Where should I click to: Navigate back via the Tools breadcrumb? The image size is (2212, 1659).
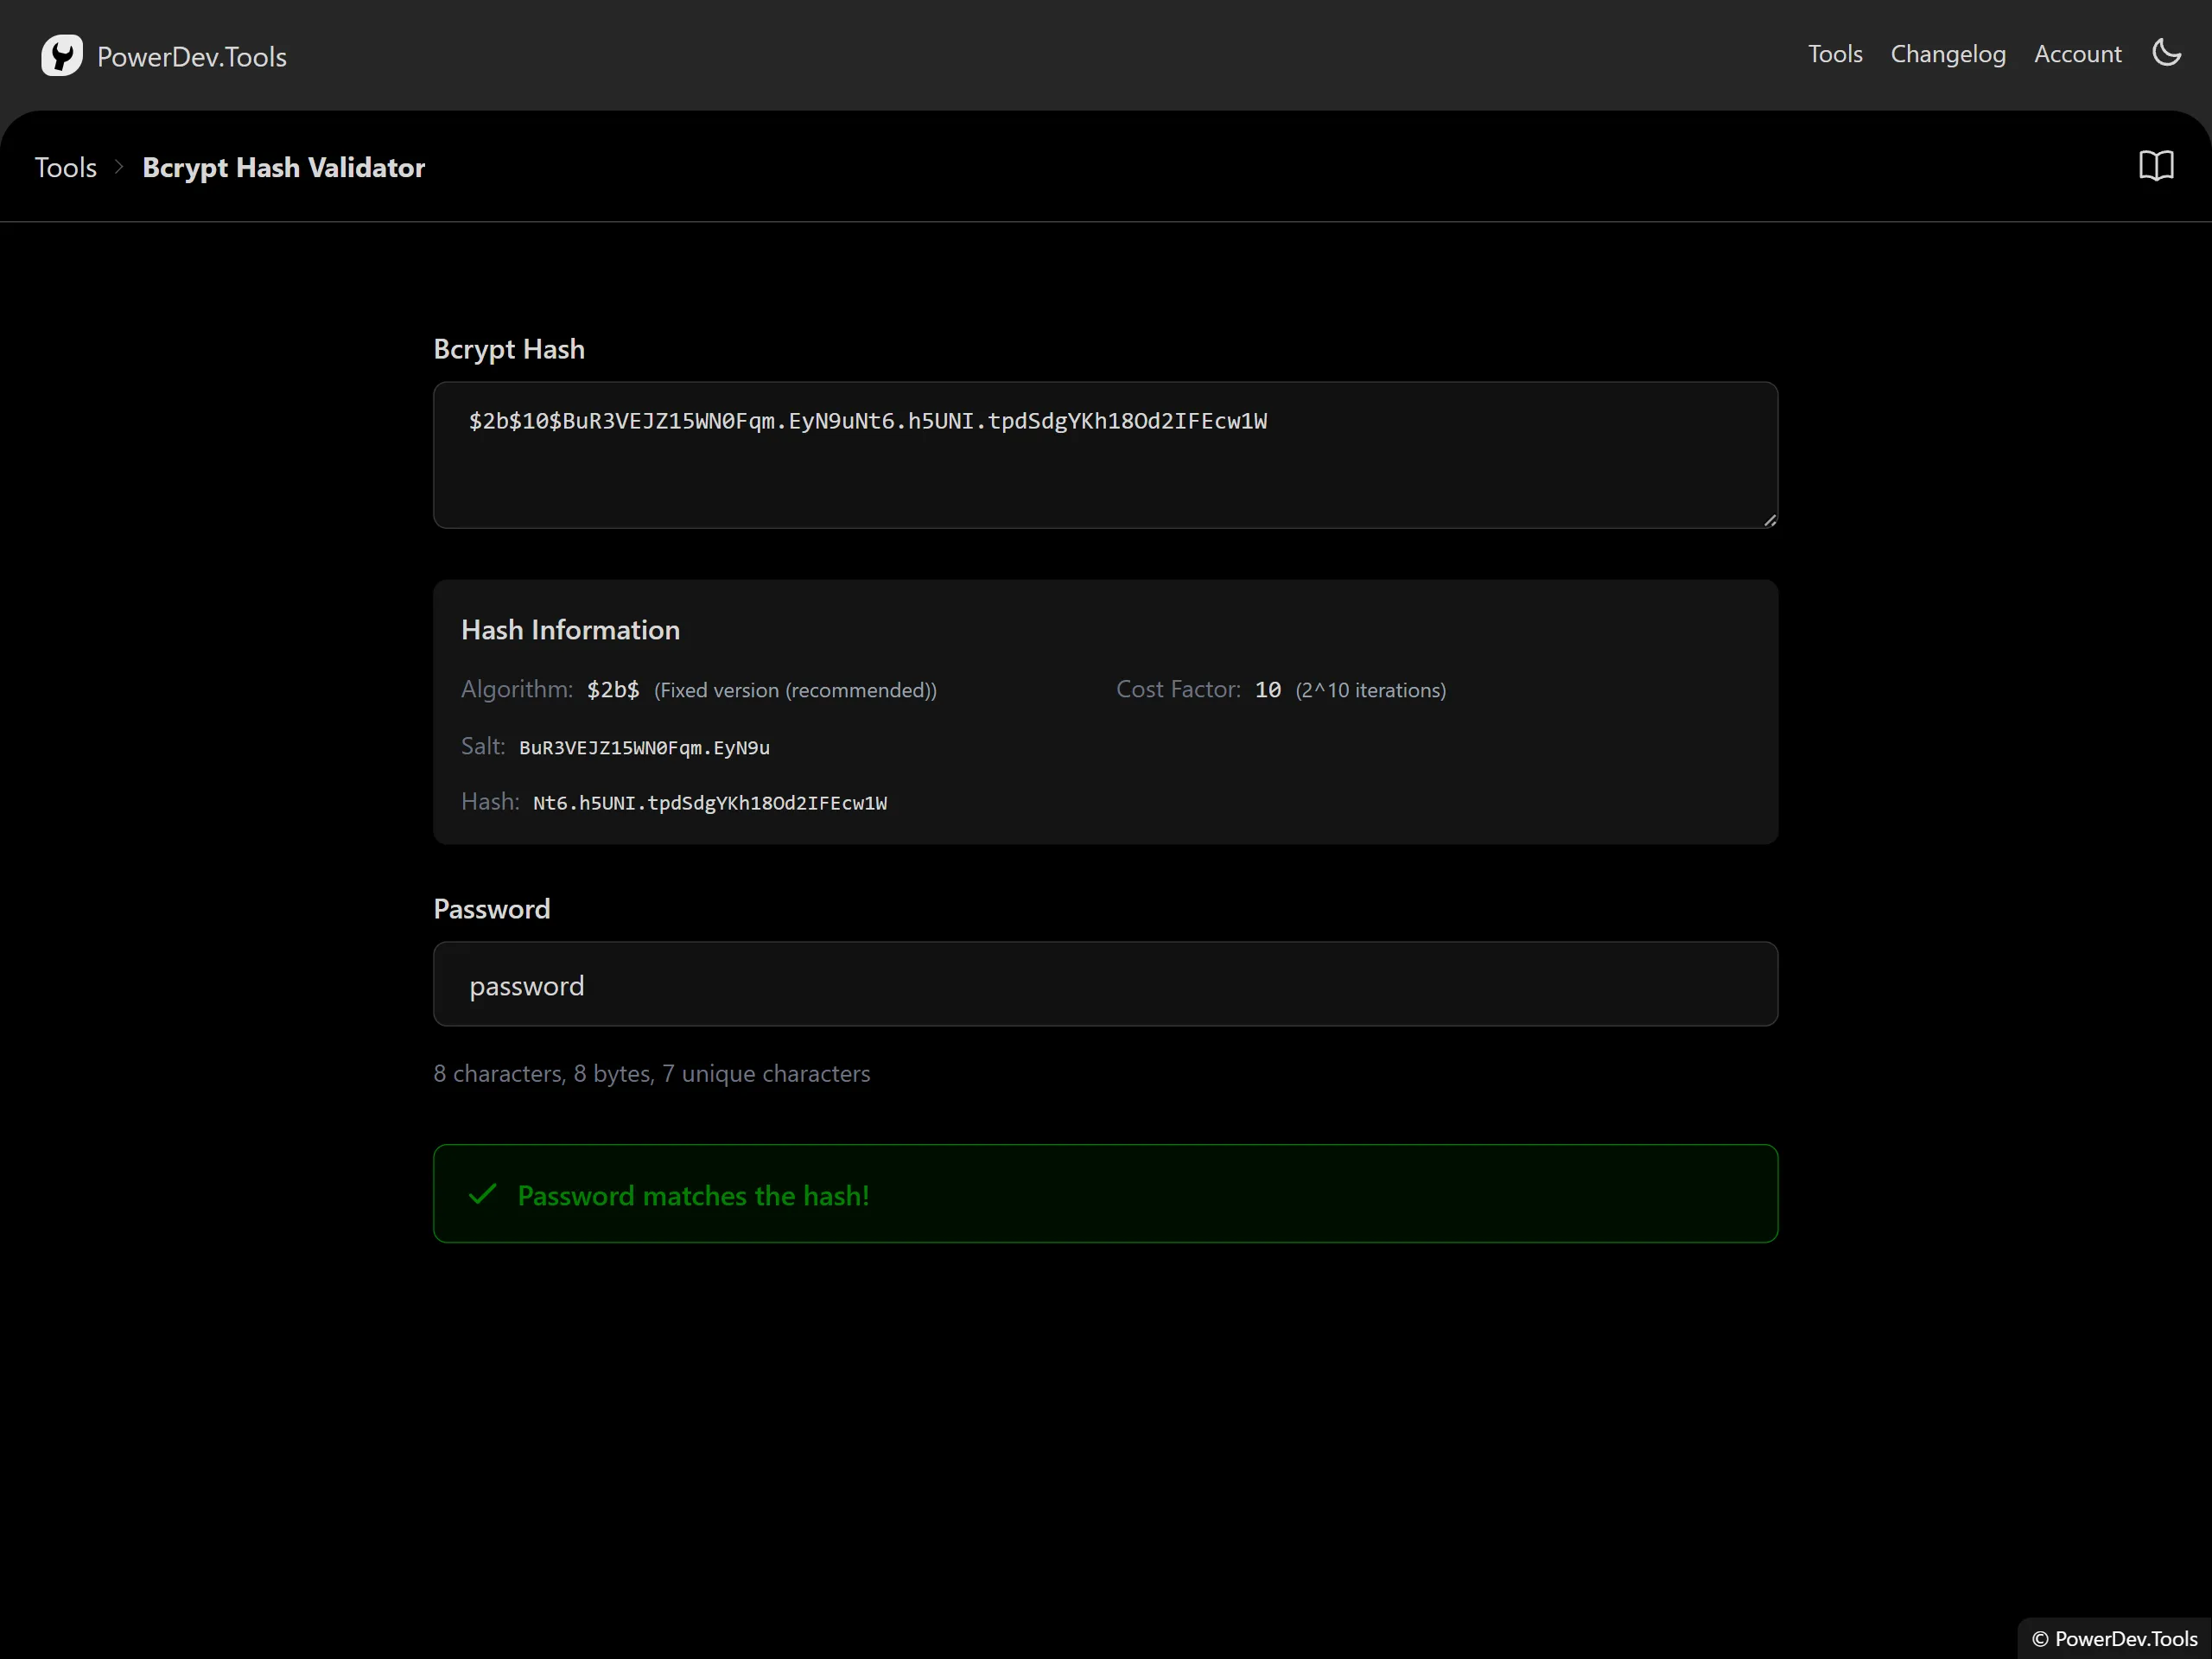pyautogui.click(x=65, y=167)
